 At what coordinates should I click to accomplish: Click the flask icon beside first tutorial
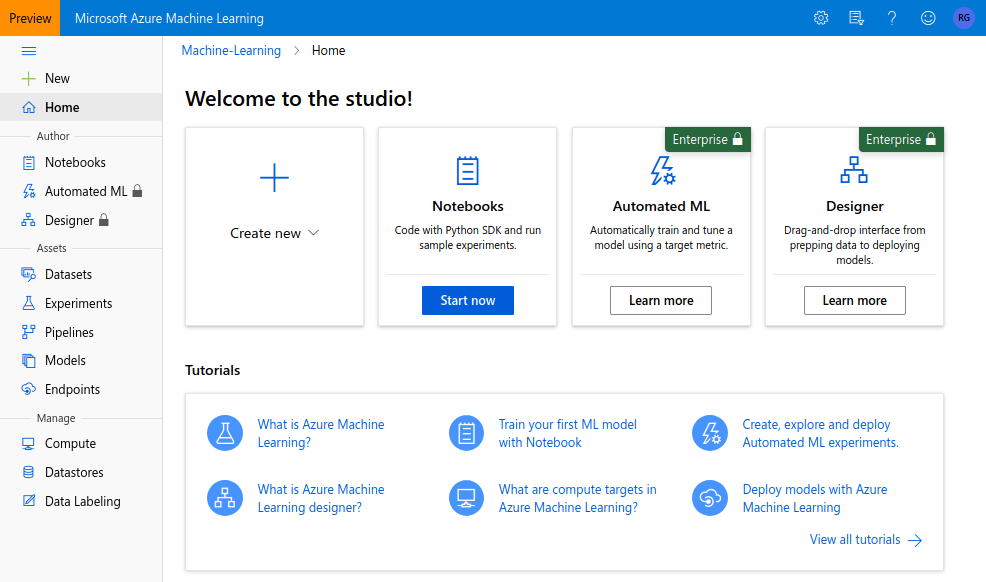225,433
